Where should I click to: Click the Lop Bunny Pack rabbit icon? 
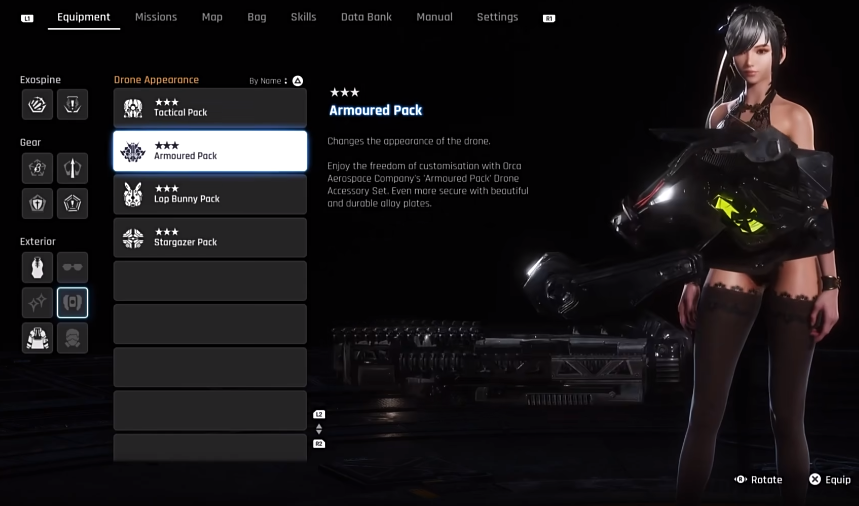point(133,194)
